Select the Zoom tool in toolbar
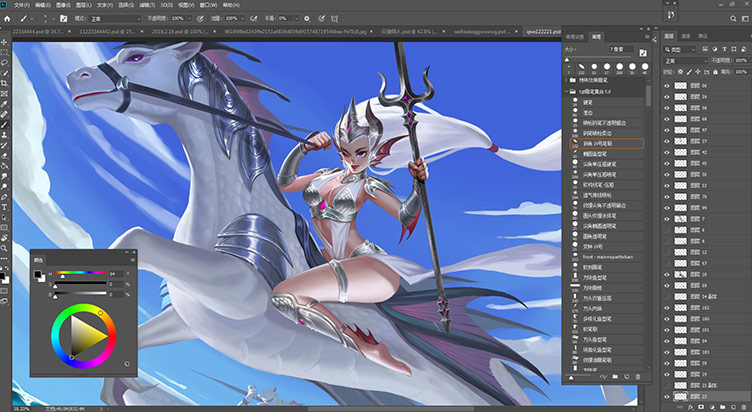The height and width of the screenshot is (412, 752). [4, 248]
